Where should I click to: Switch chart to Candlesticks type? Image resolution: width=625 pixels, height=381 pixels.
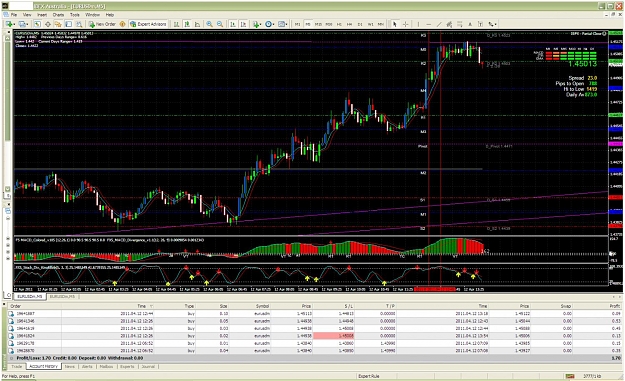click(187, 24)
